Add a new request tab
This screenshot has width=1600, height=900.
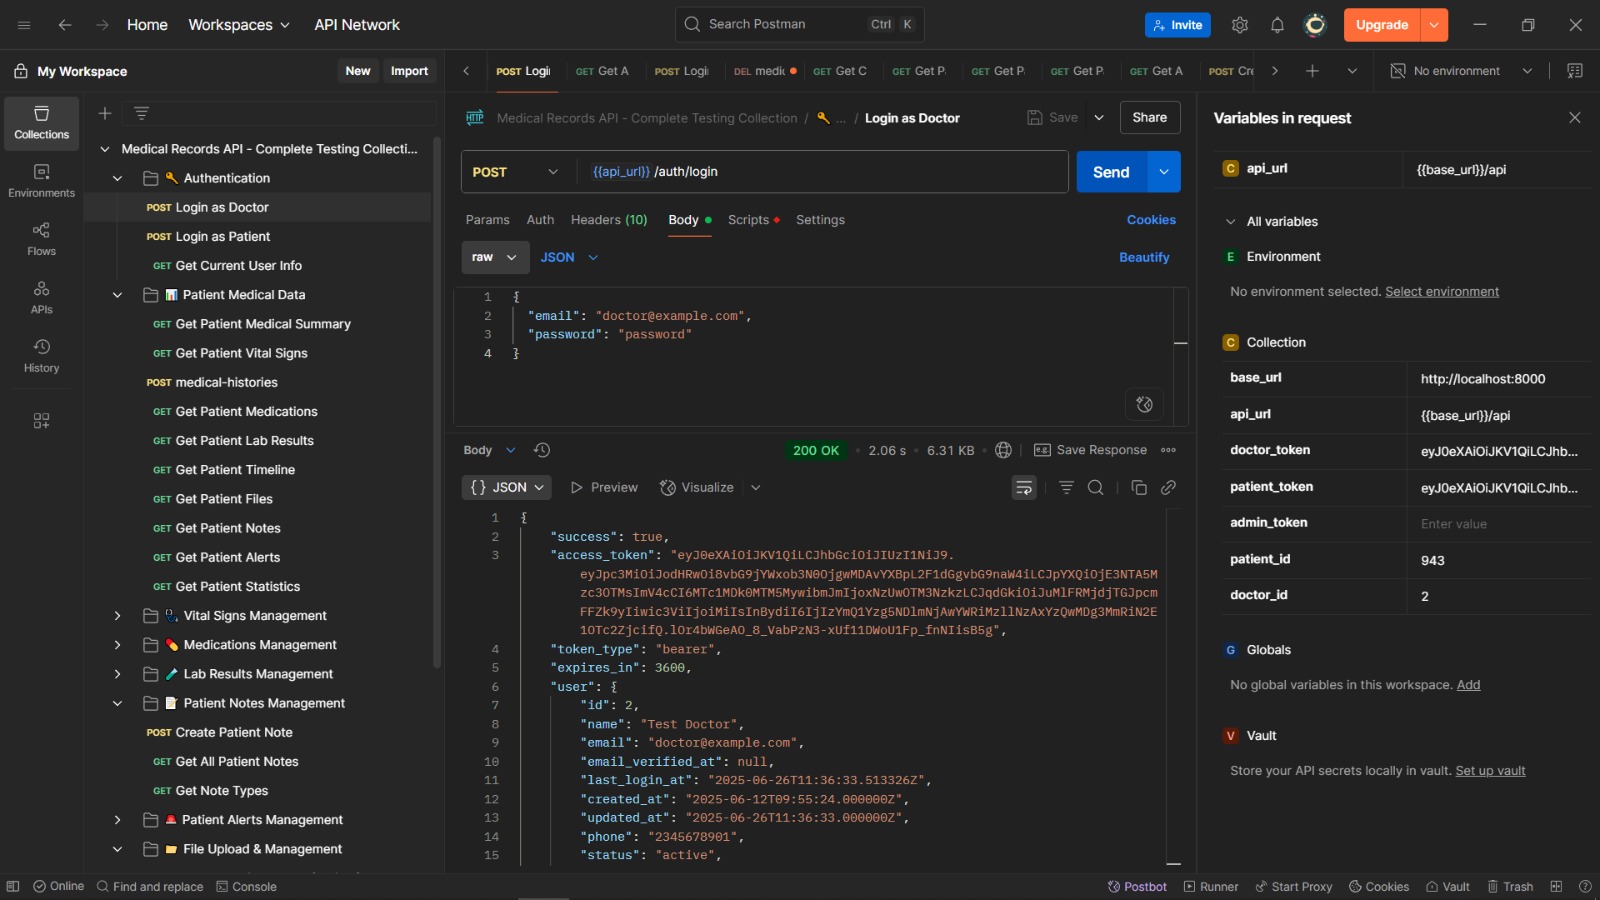[1312, 71]
